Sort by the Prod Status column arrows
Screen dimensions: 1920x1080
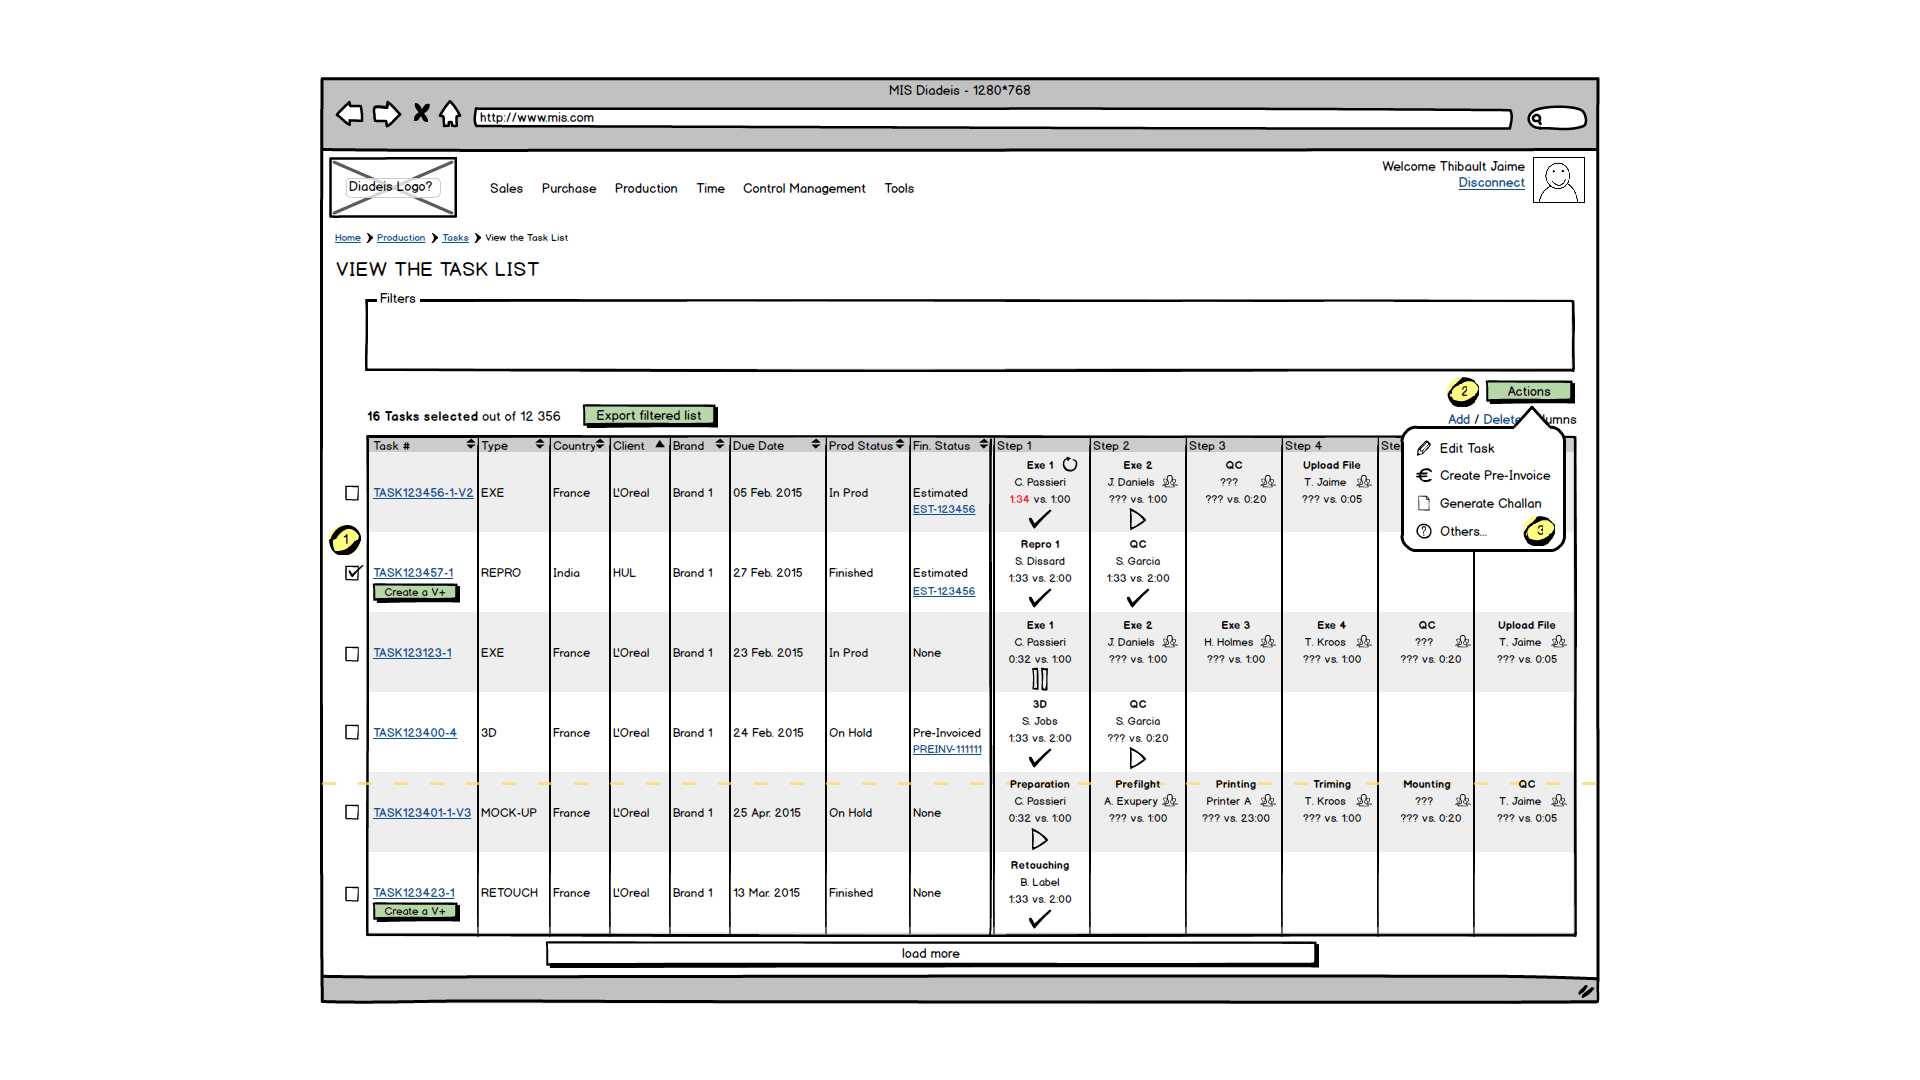click(x=900, y=445)
